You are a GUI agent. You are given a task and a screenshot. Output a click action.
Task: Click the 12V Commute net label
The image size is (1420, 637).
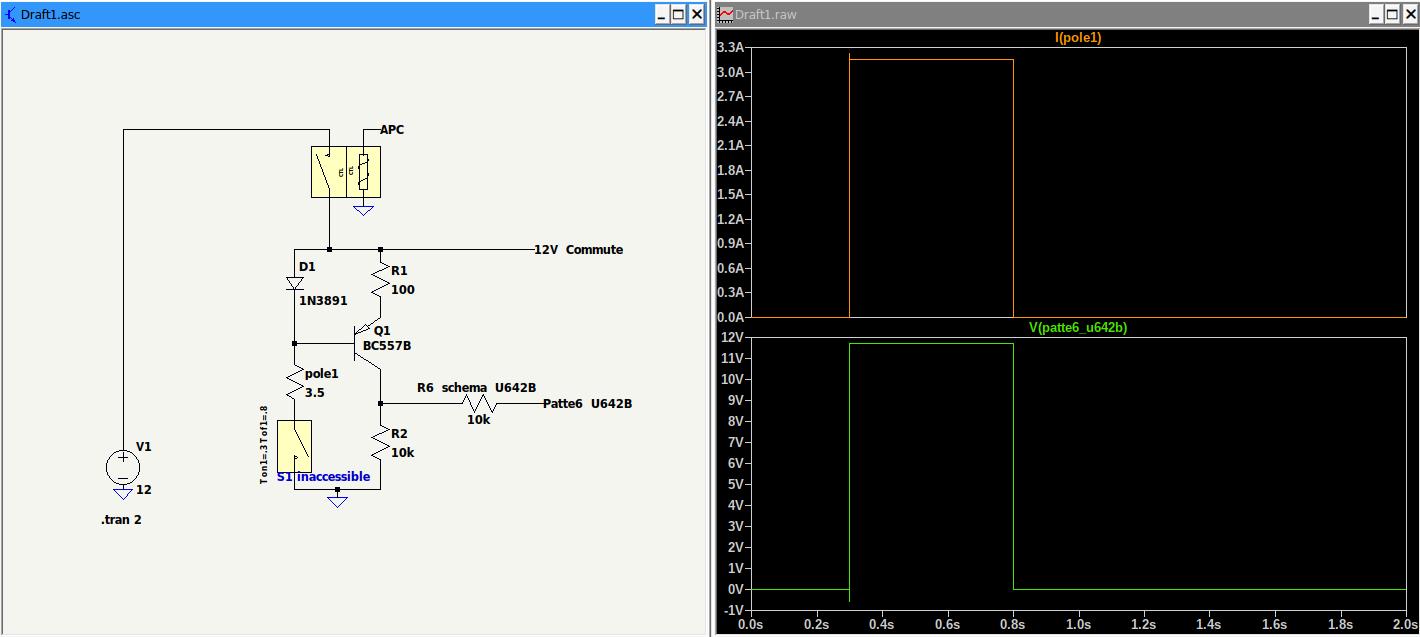coord(578,250)
